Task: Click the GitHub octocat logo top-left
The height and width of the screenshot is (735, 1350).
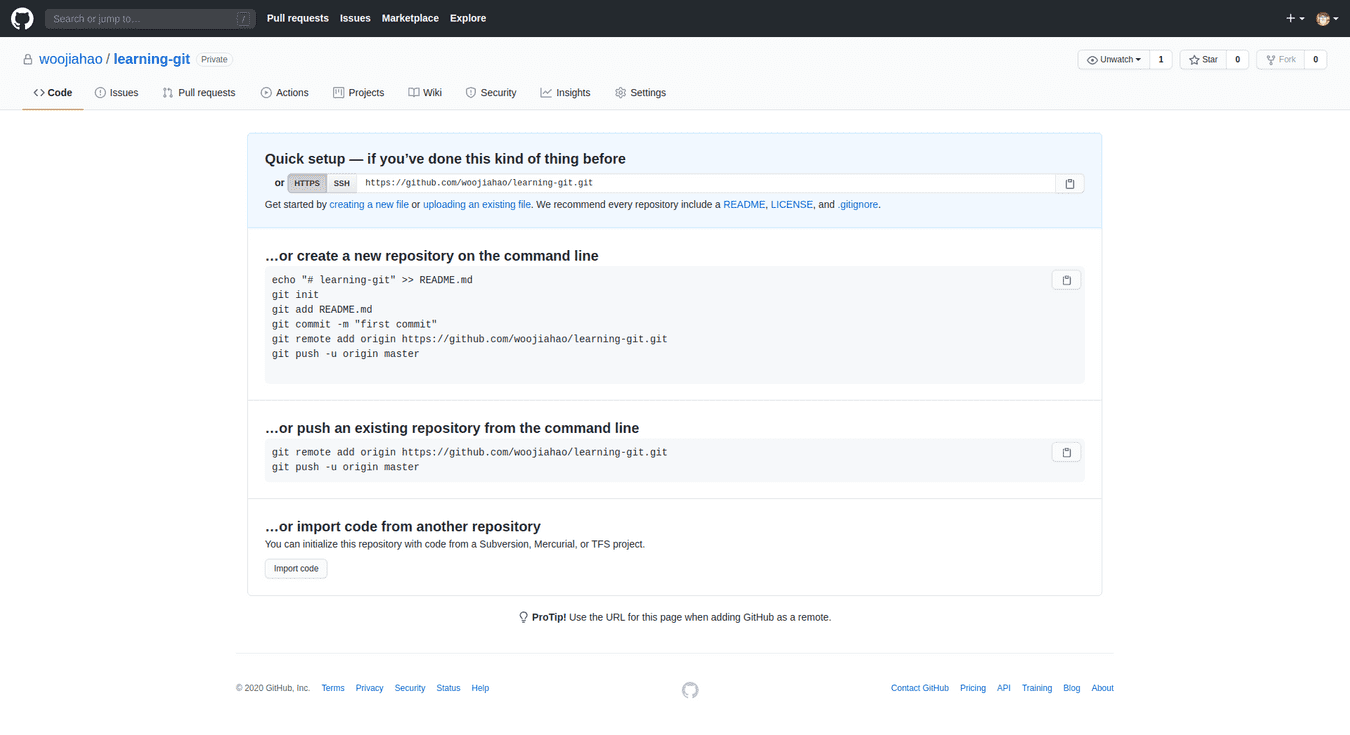Action: coord(22,18)
